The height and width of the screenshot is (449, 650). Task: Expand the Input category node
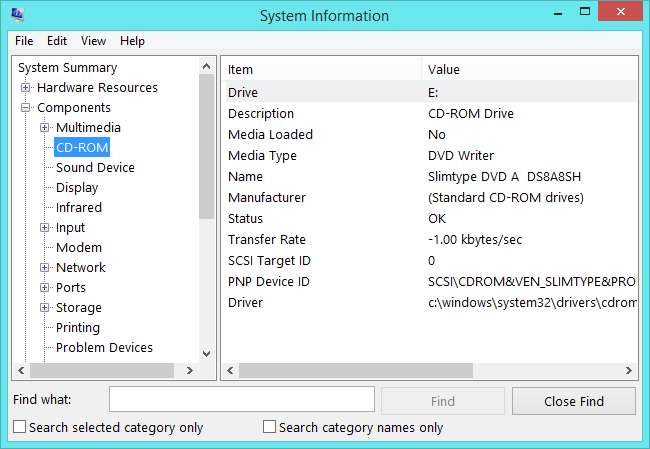point(45,228)
